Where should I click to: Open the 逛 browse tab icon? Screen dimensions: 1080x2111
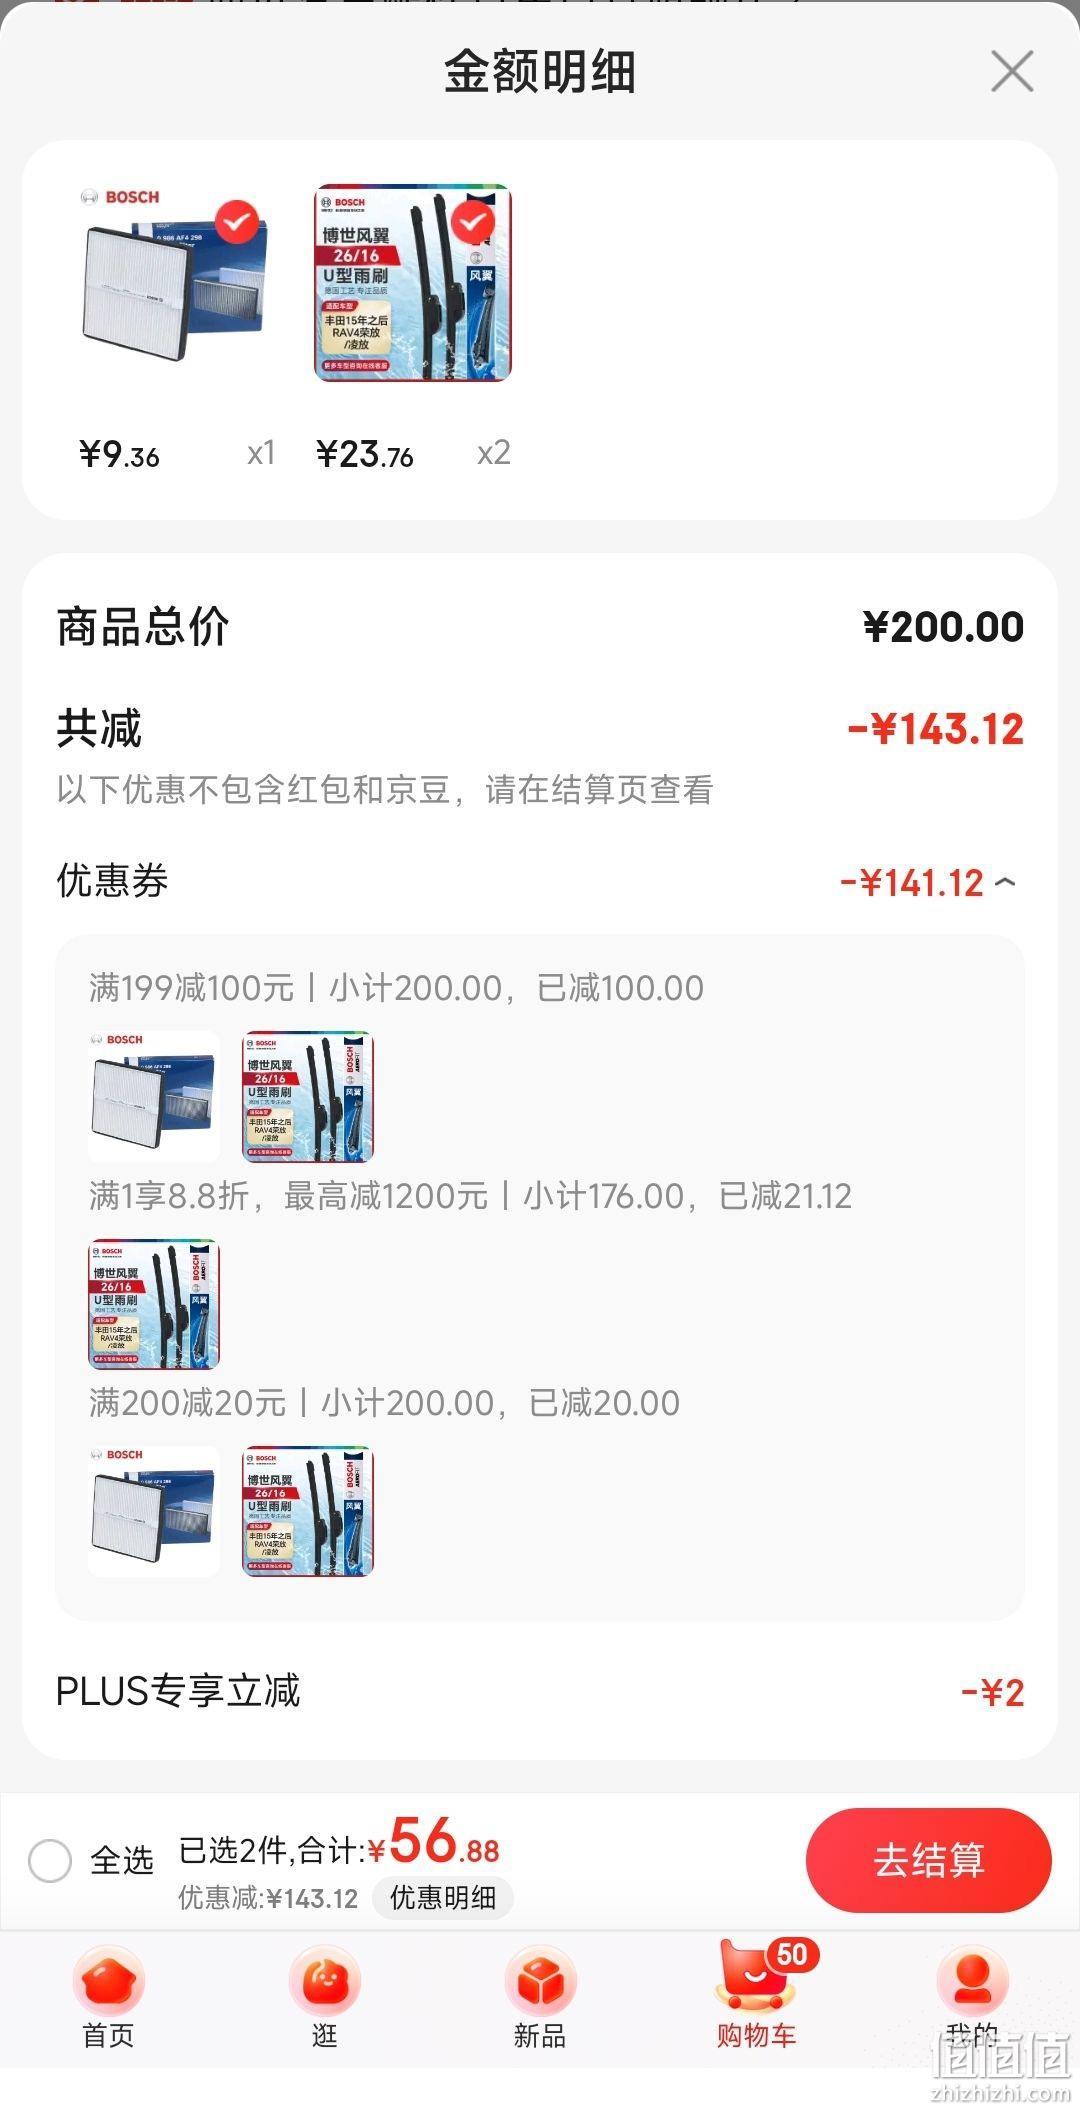pyautogui.click(x=324, y=1980)
